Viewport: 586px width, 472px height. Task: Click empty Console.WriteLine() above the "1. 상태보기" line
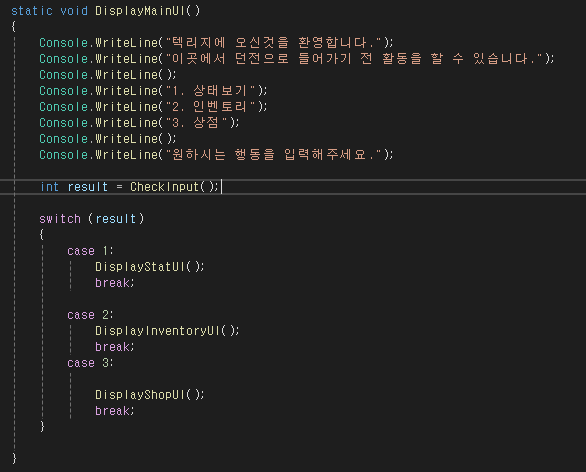pyautogui.click(x=108, y=75)
